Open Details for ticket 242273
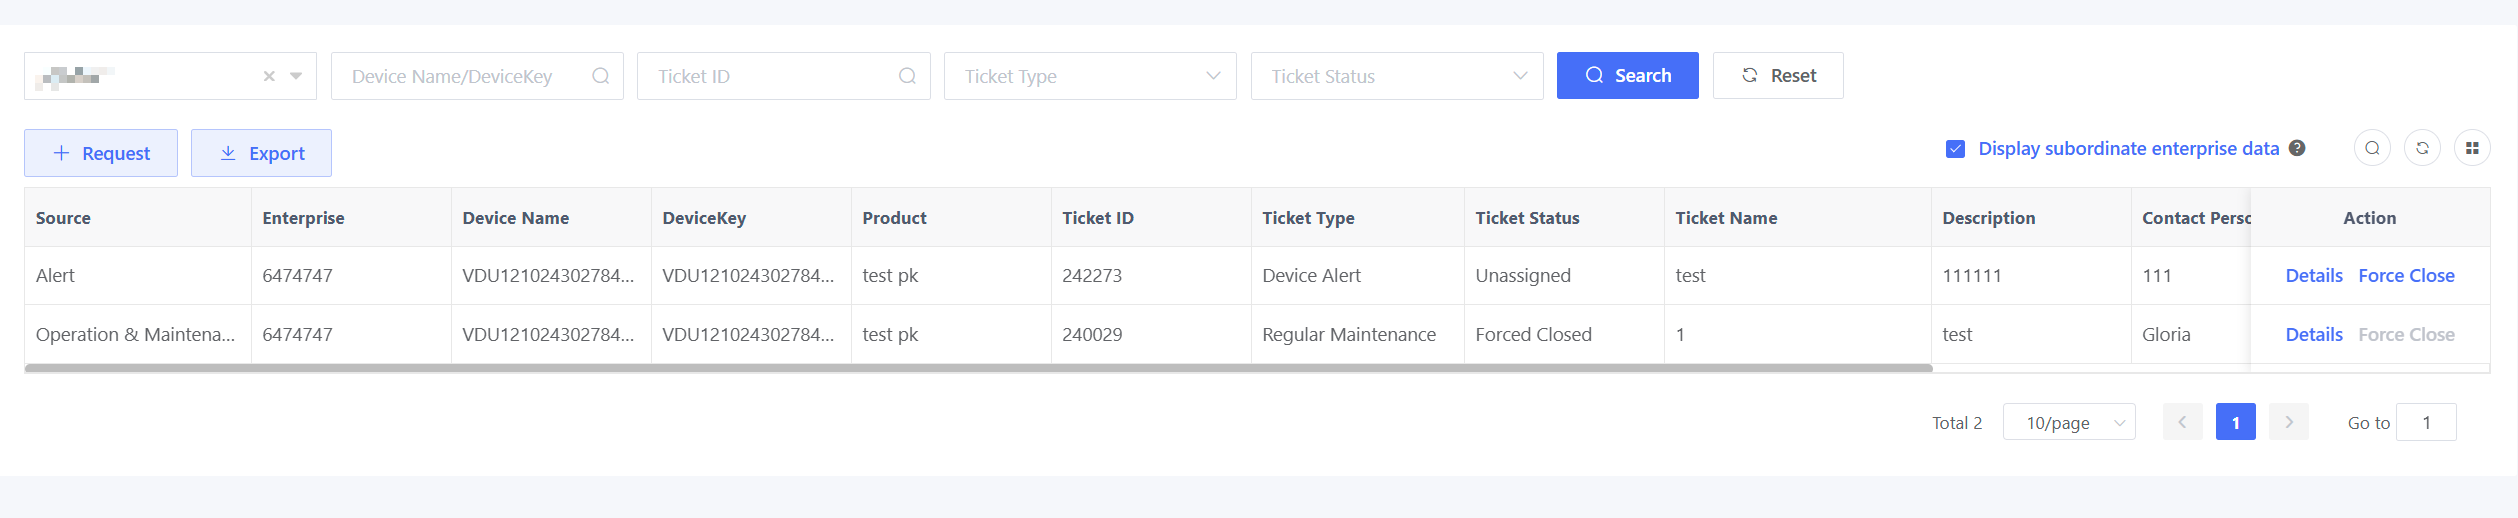The width and height of the screenshot is (2518, 518). coord(2313,276)
